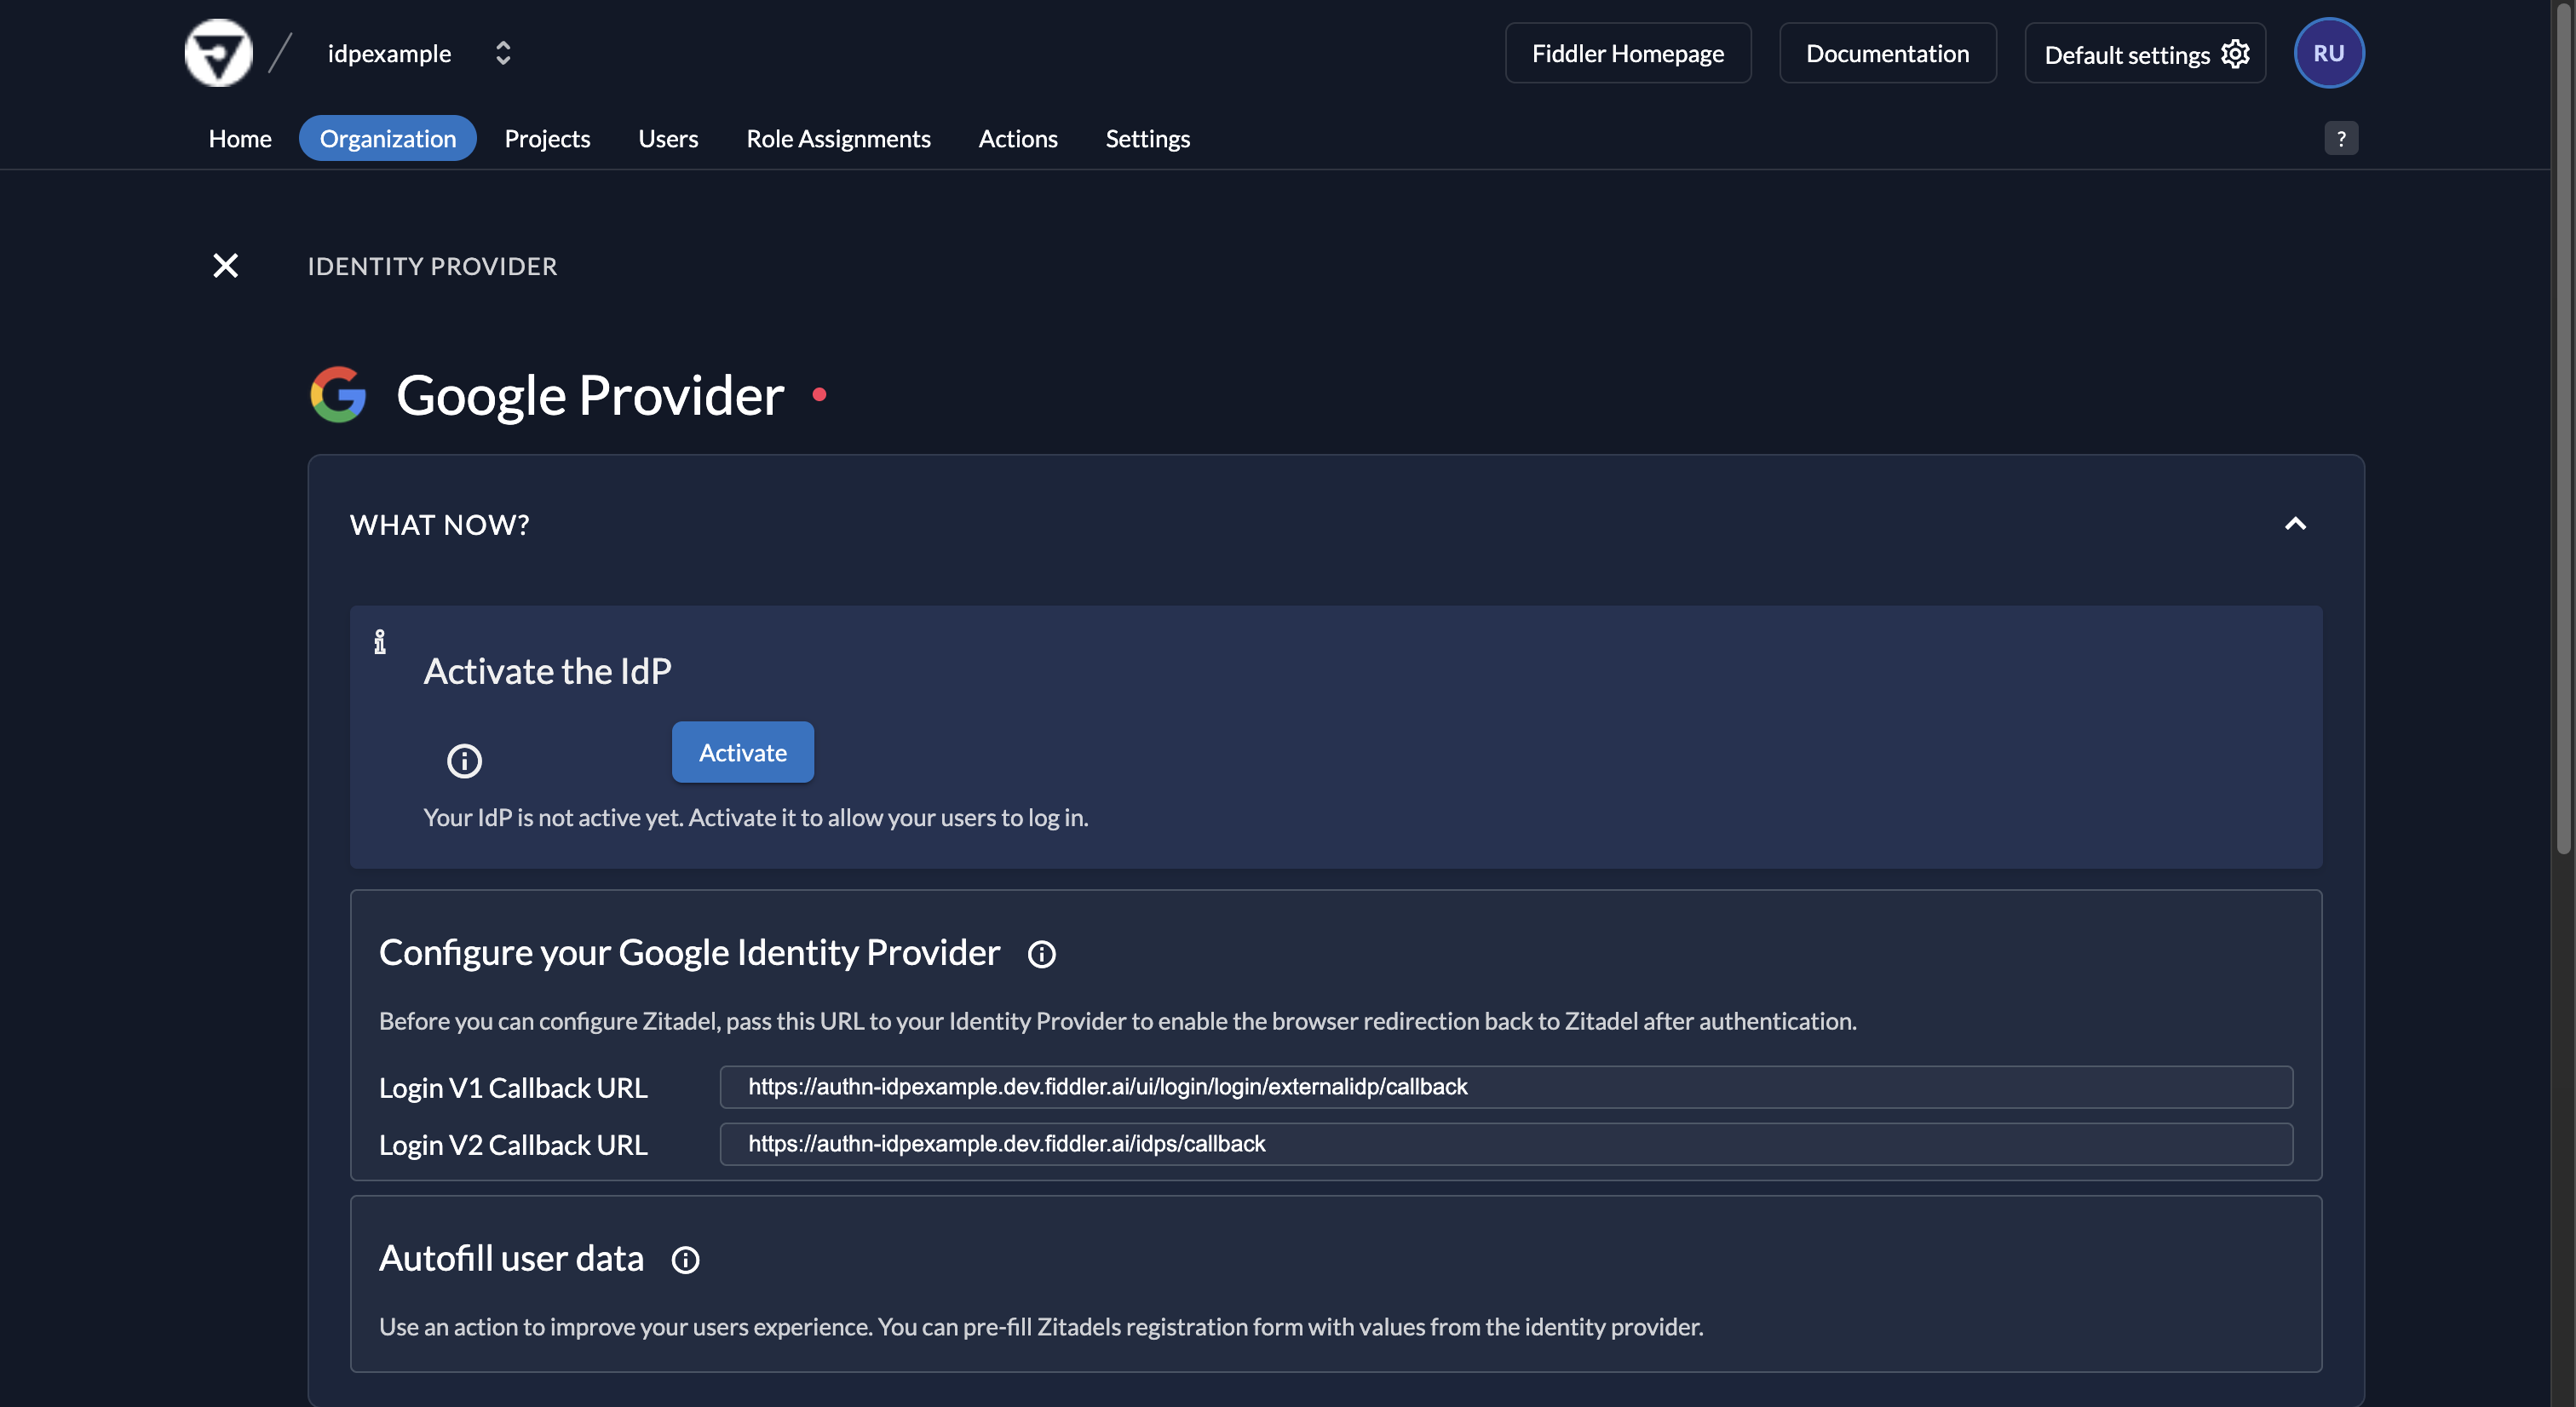Click the Activate the IdP heading
Viewport: 2576px width, 1407px height.
(x=547, y=671)
